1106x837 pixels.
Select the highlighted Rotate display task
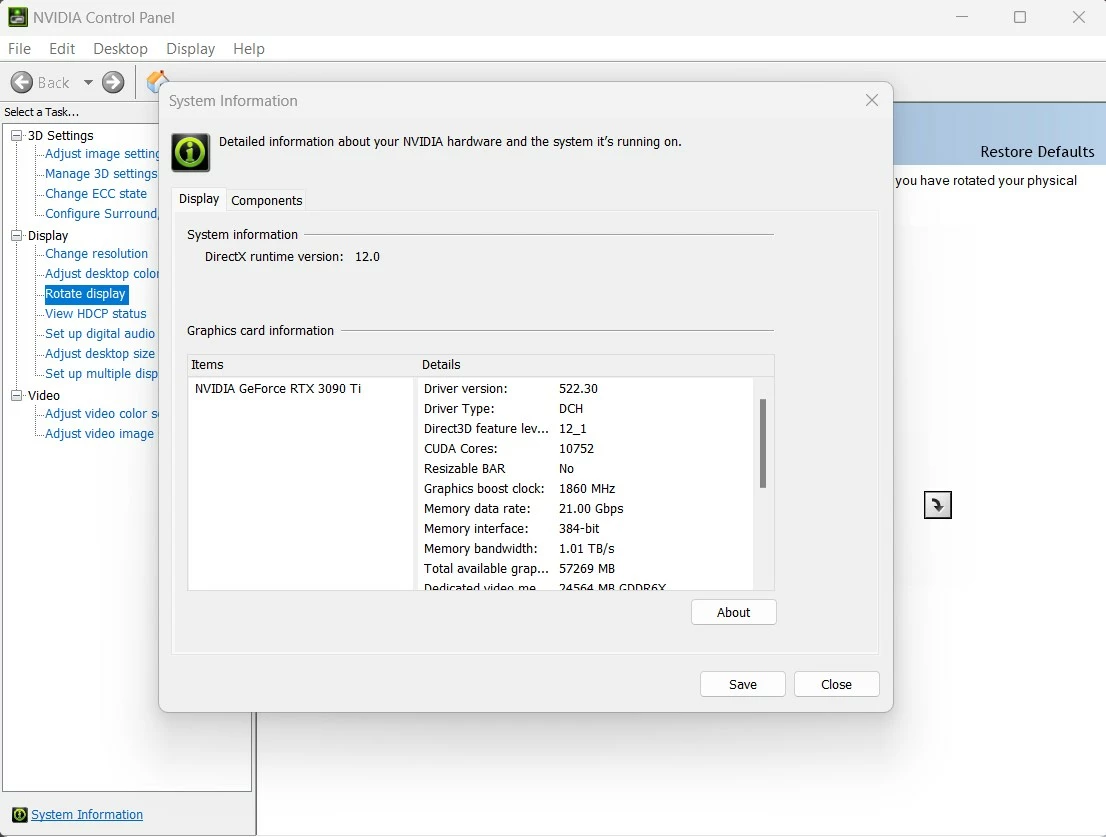[x=85, y=293]
